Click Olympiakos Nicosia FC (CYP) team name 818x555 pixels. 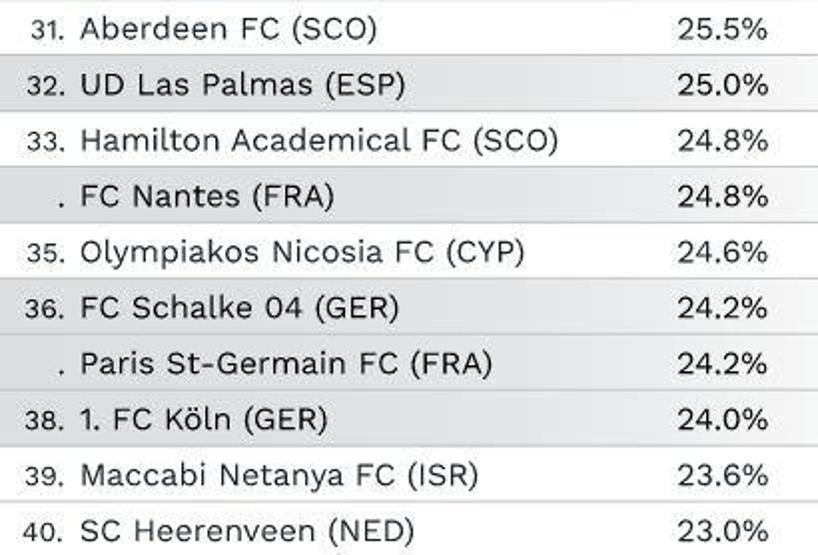[302, 252]
